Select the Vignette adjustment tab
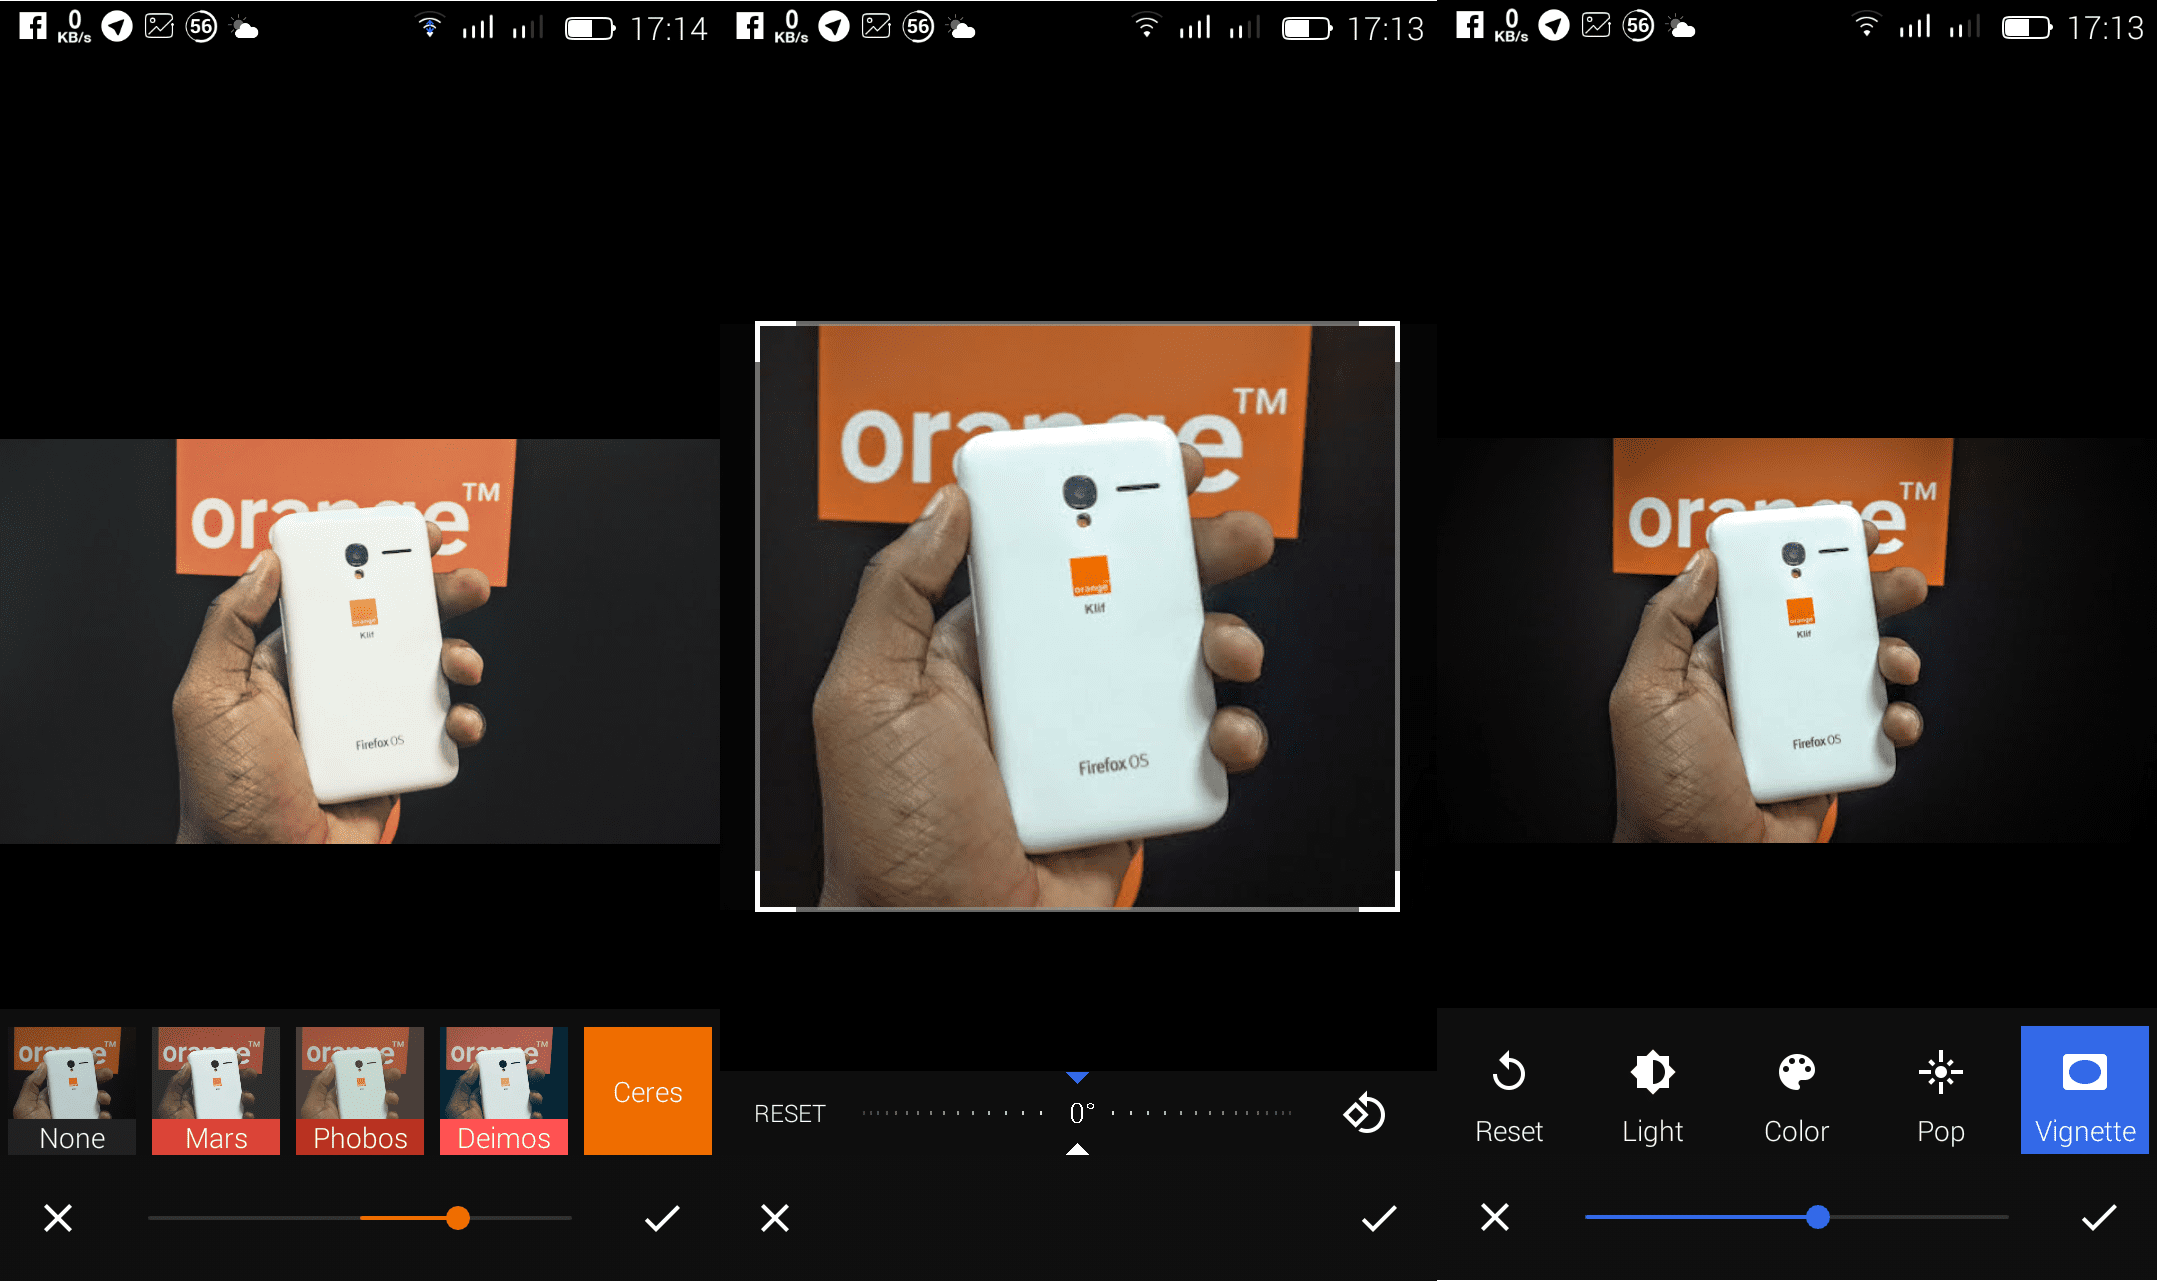 [x=2085, y=1091]
